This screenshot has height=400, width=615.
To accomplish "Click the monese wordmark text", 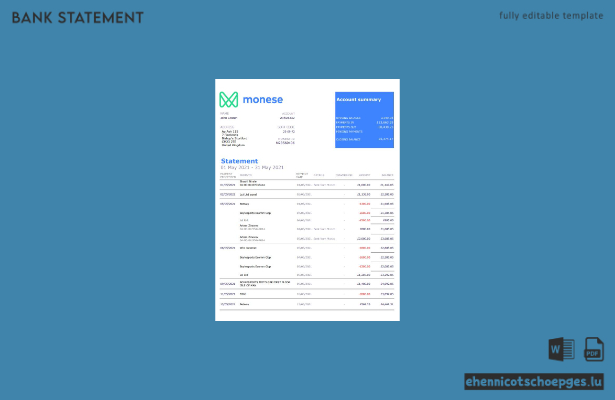I will (x=263, y=100).
